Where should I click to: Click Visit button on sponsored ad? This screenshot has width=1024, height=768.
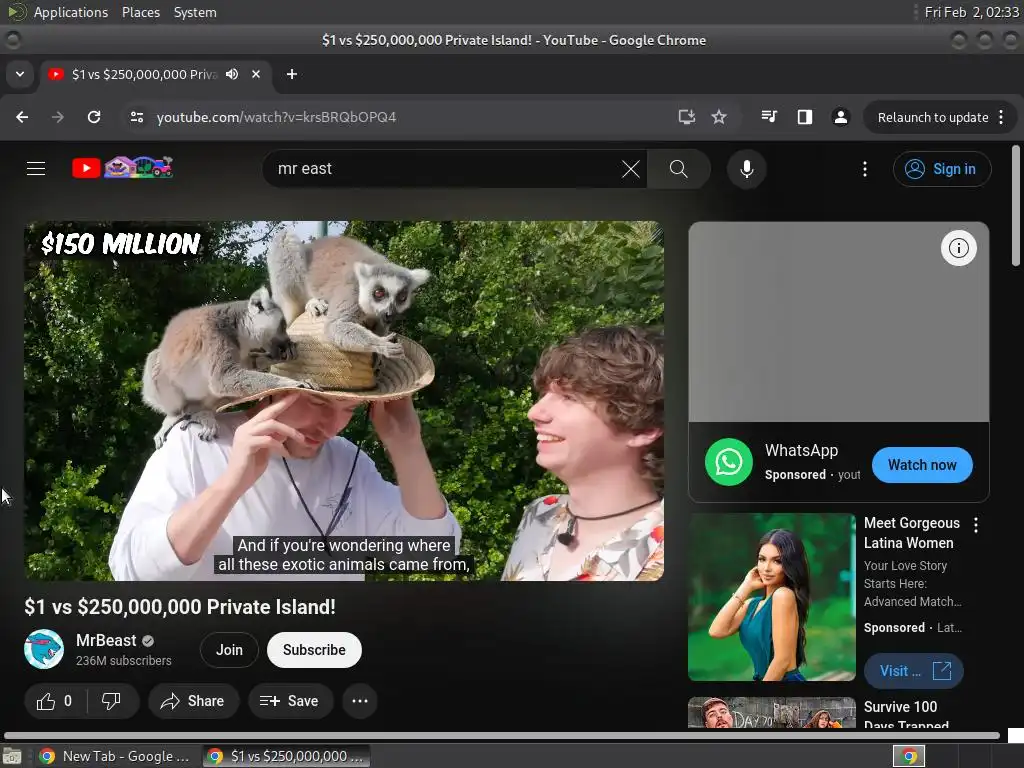914,671
